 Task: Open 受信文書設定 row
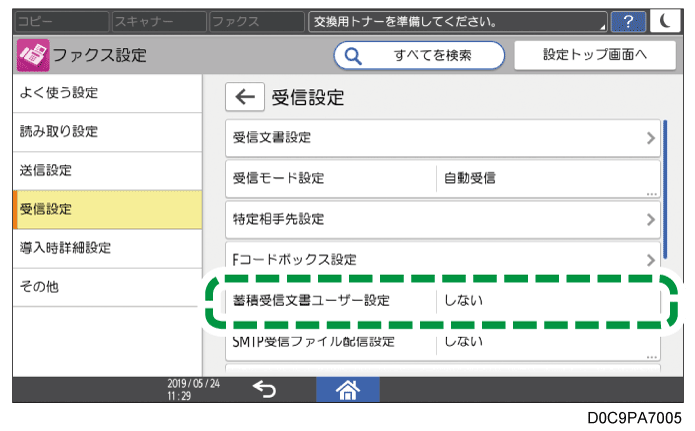coord(443,138)
